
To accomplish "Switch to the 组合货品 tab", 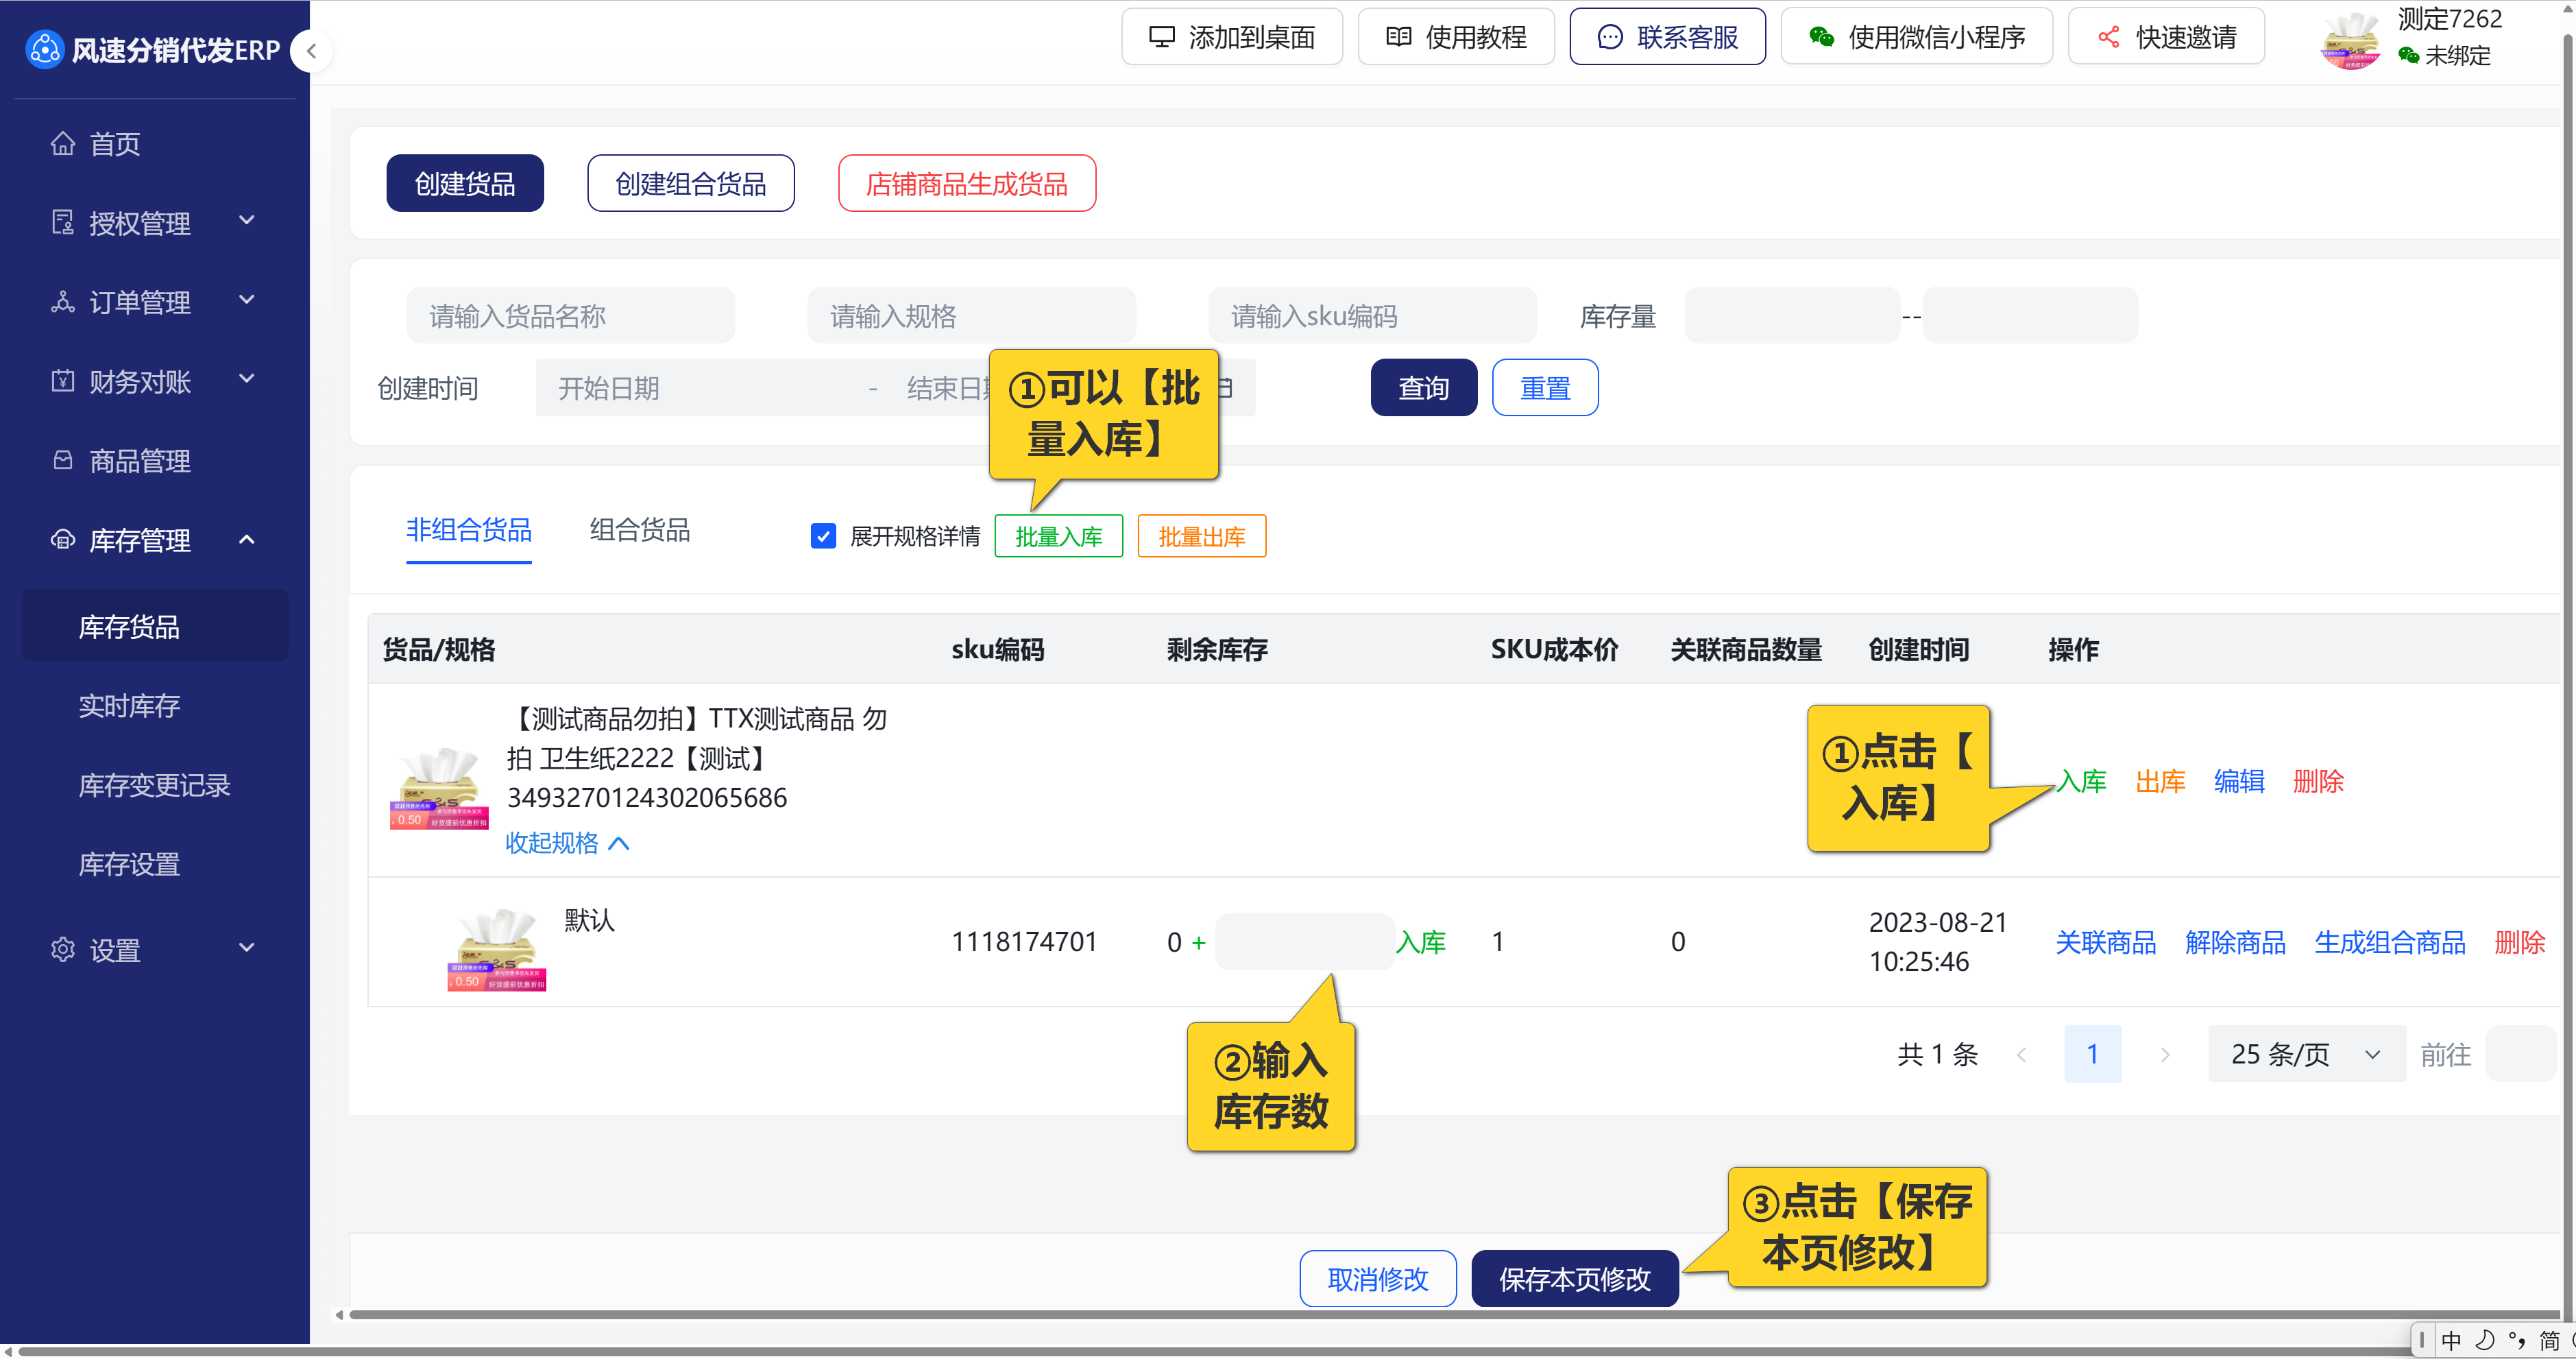I will click(x=639, y=530).
